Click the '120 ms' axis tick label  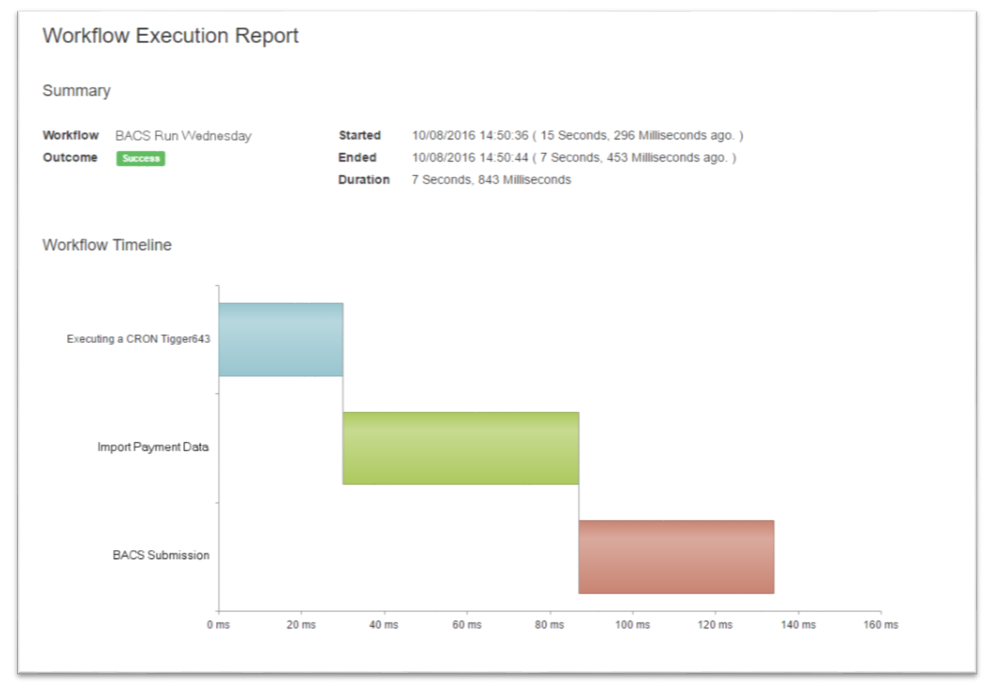point(715,625)
